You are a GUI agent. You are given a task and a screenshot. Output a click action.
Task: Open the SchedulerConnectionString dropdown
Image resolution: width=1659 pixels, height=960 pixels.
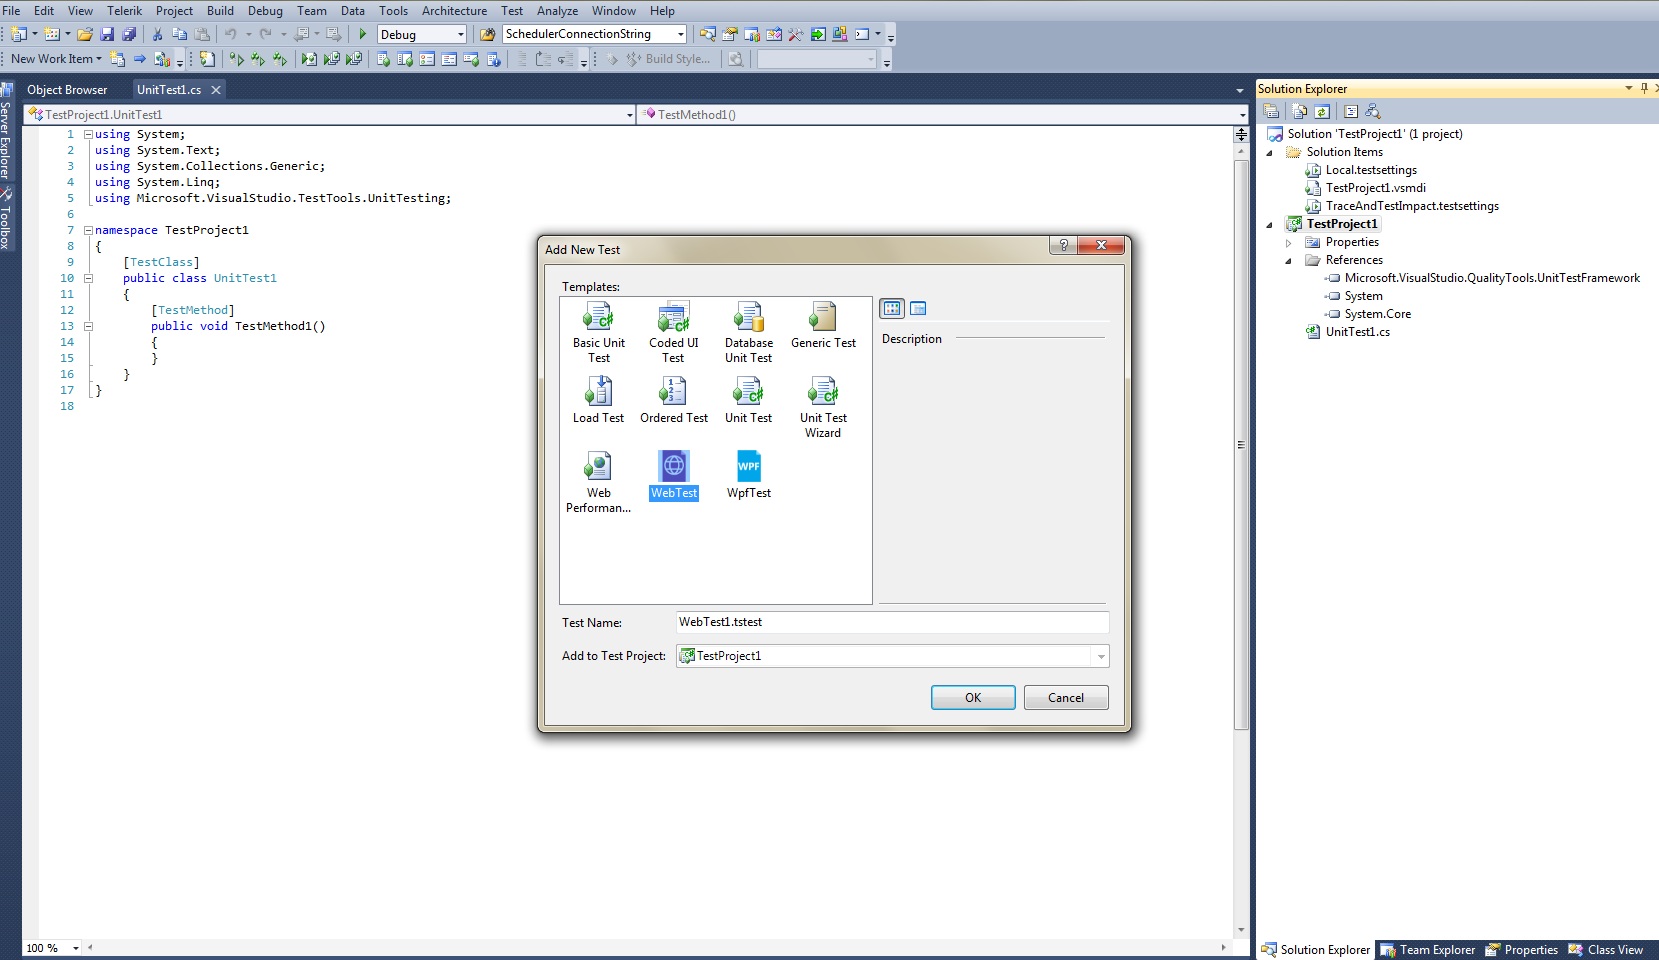pyautogui.click(x=681, y=34)
